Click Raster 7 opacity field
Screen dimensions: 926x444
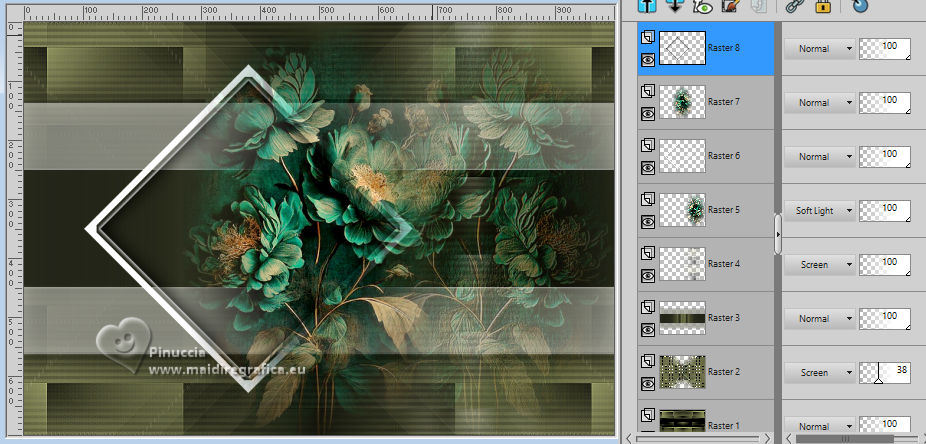click(885, 103)
